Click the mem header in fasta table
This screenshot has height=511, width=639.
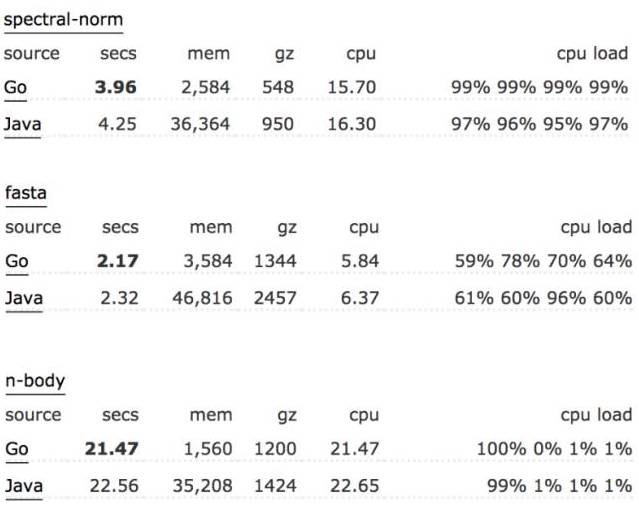[209, 227]
